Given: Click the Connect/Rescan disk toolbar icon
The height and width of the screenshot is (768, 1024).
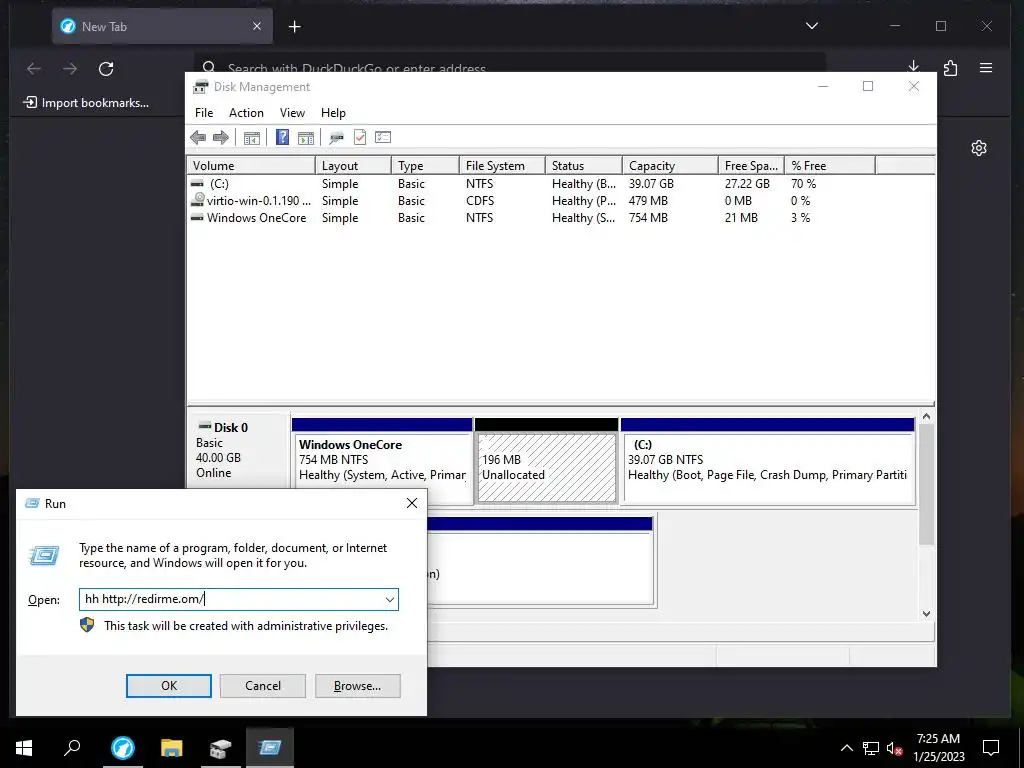Looking at the screenshot, I should (336, 138).
